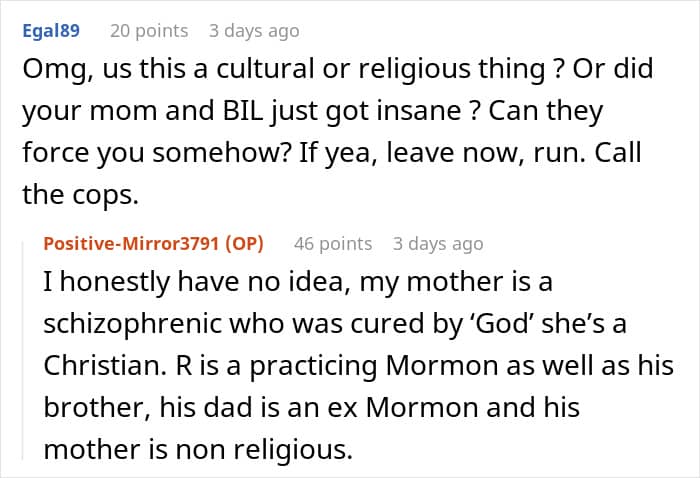Select the word "schizophrenic" in the reply
Image resolution: width=700 pixels, height=478 pixels.
pyautogui.click(x=133, y=324)
